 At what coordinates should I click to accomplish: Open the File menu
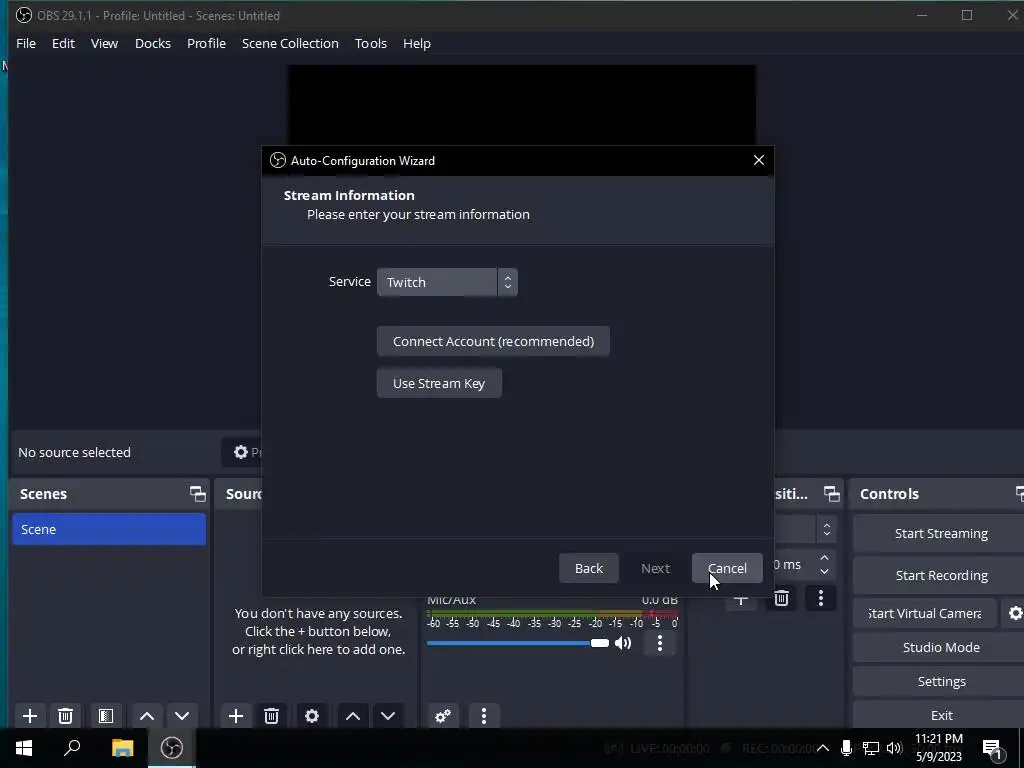(26, 44)
